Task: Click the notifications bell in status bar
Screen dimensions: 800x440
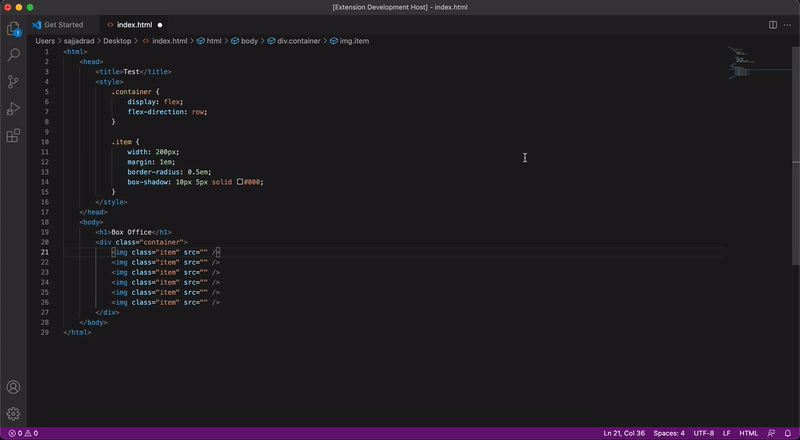Action: pyautogui.click(x=788, y=433)
